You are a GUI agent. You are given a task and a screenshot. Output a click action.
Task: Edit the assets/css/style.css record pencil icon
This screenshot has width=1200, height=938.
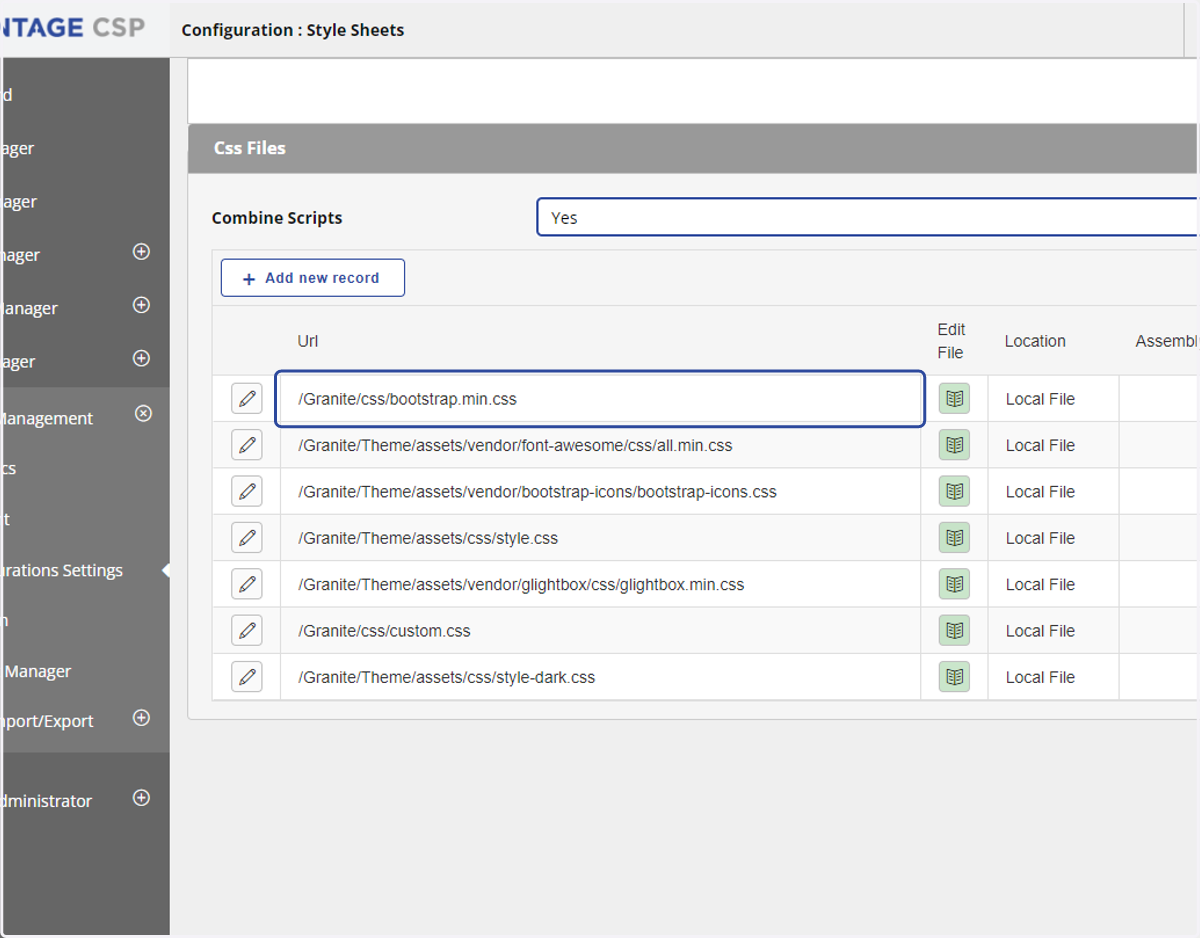point(247,537)
